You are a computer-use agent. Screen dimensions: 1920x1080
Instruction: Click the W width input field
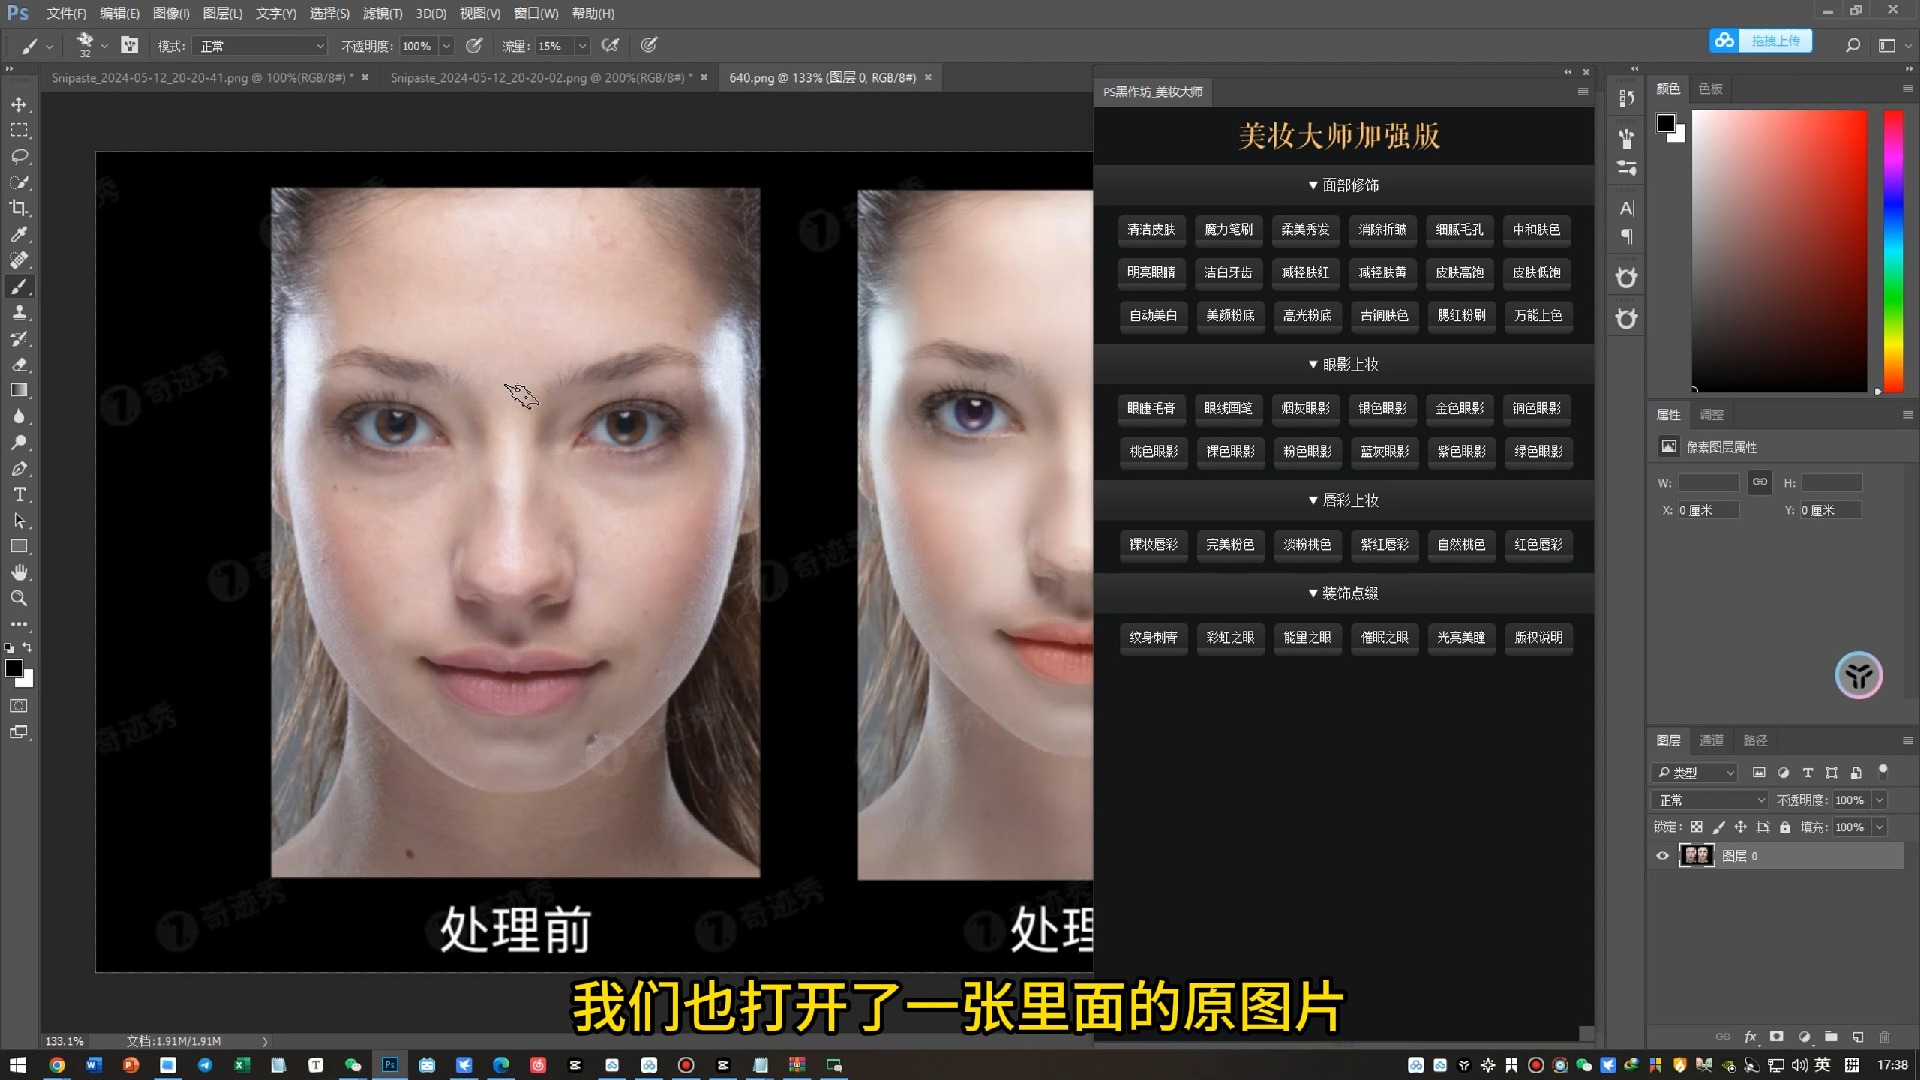[1708, 483]
